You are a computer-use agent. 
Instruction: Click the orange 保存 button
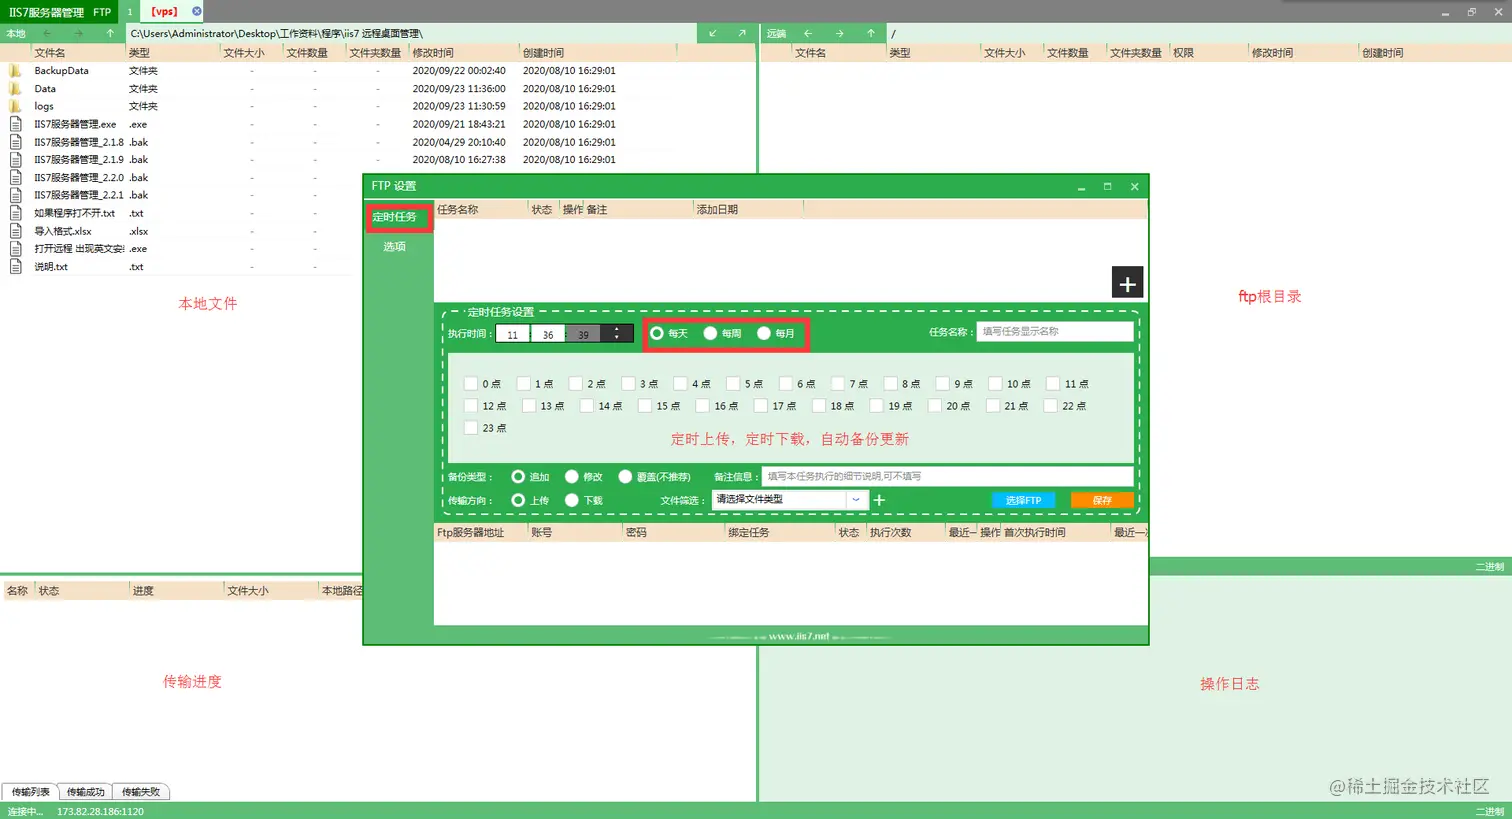1102,500
